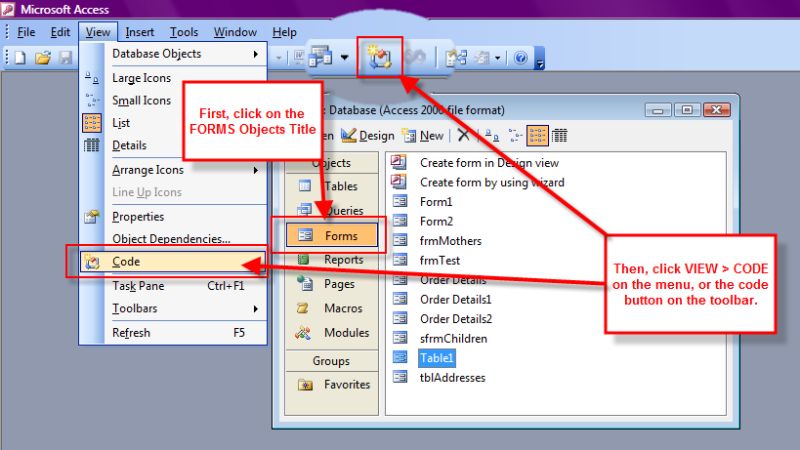Open the File menu

coord(26,32)
